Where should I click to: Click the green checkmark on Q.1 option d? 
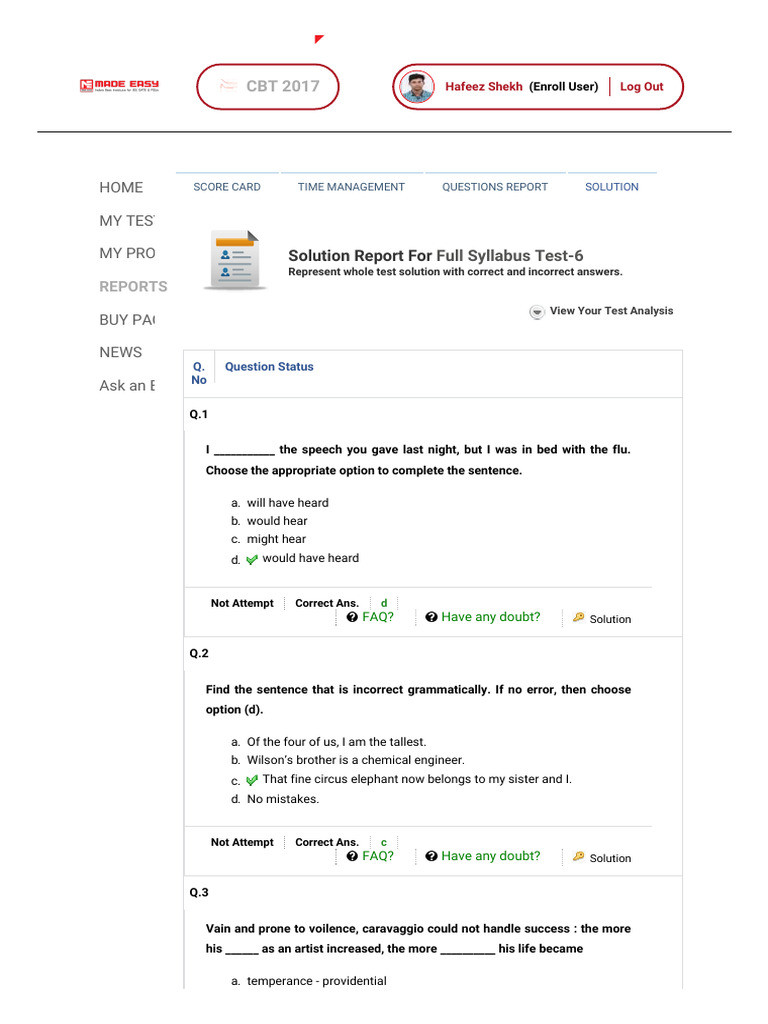coord(251,560)
